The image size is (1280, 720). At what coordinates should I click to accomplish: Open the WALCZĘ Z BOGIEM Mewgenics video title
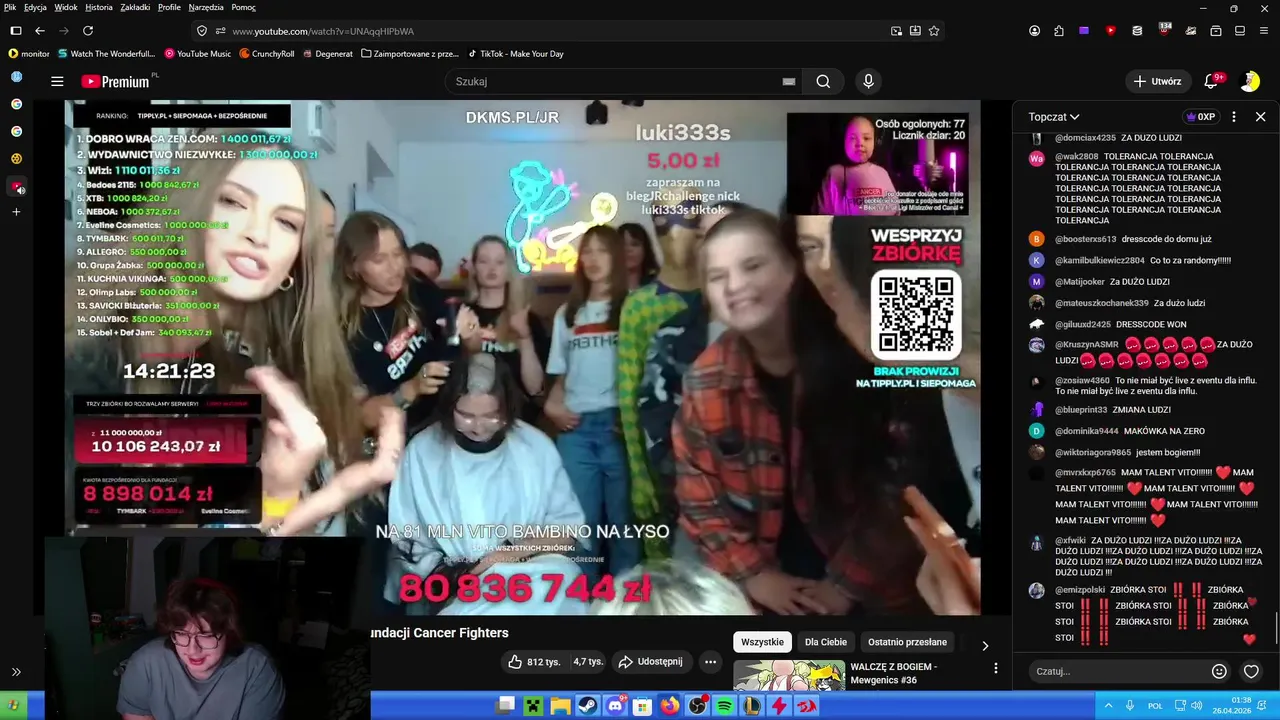893,673
